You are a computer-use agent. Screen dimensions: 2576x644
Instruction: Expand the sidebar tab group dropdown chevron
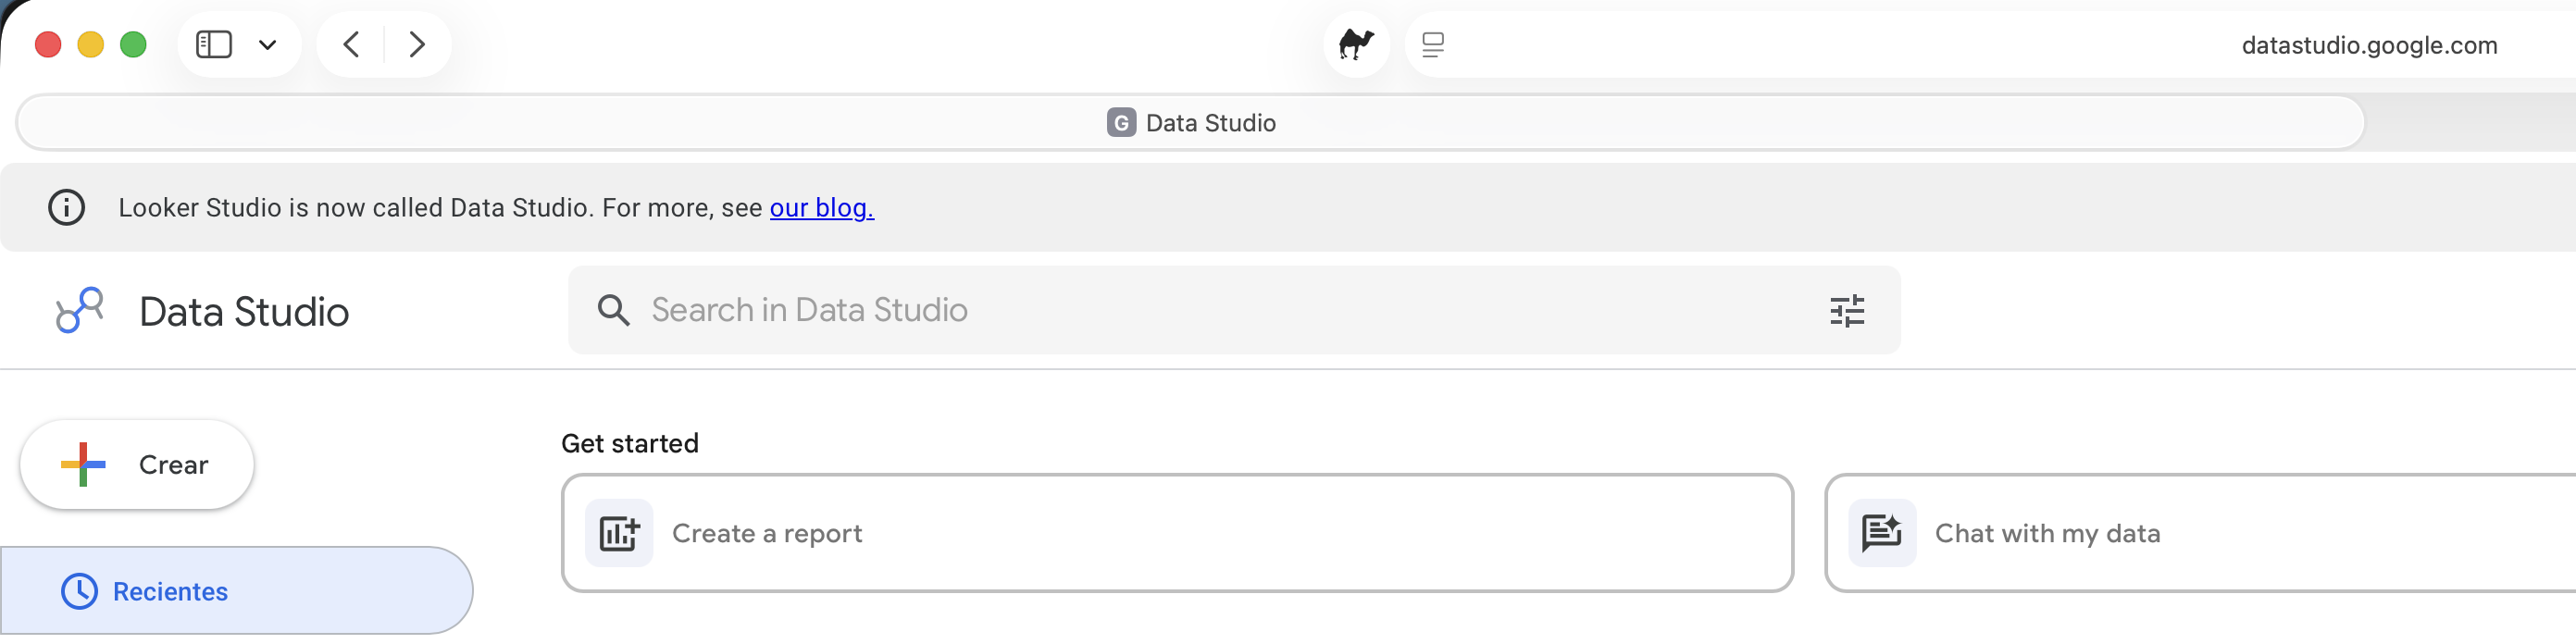pos(267,45)
